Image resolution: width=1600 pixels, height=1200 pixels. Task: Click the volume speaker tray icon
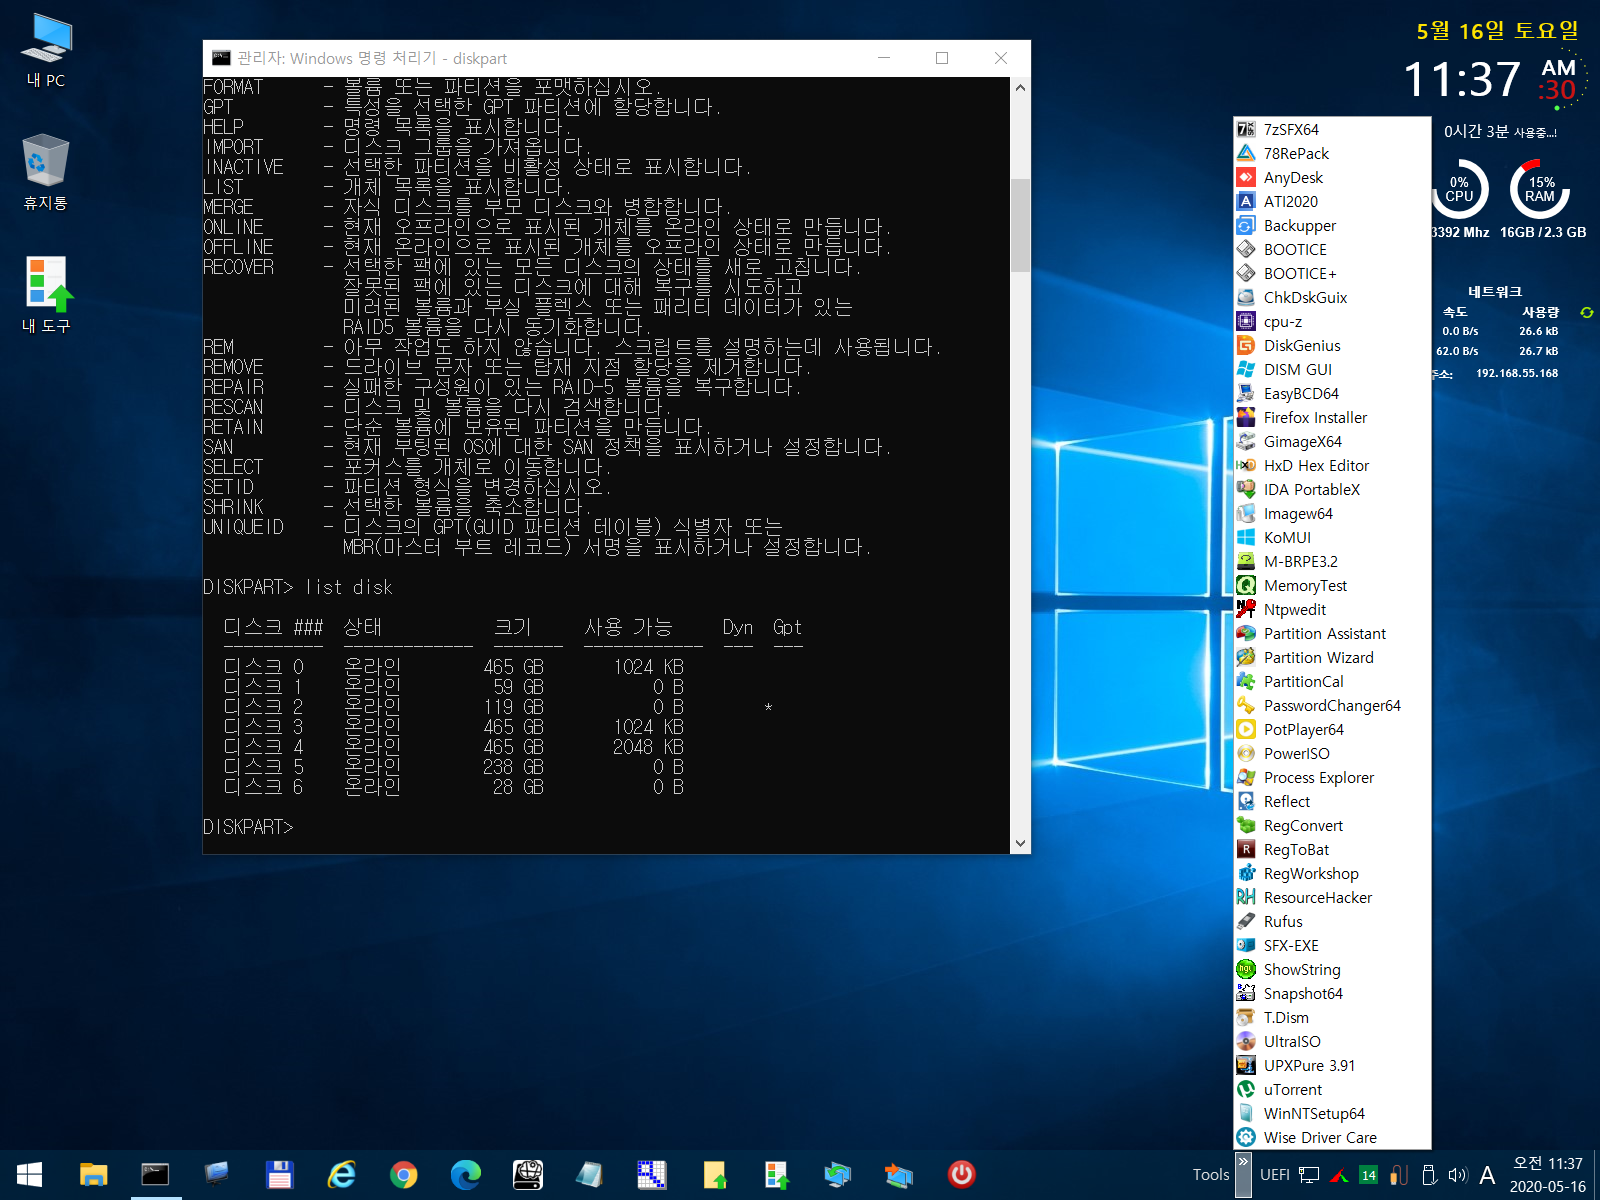(x=1457, y=1175)
